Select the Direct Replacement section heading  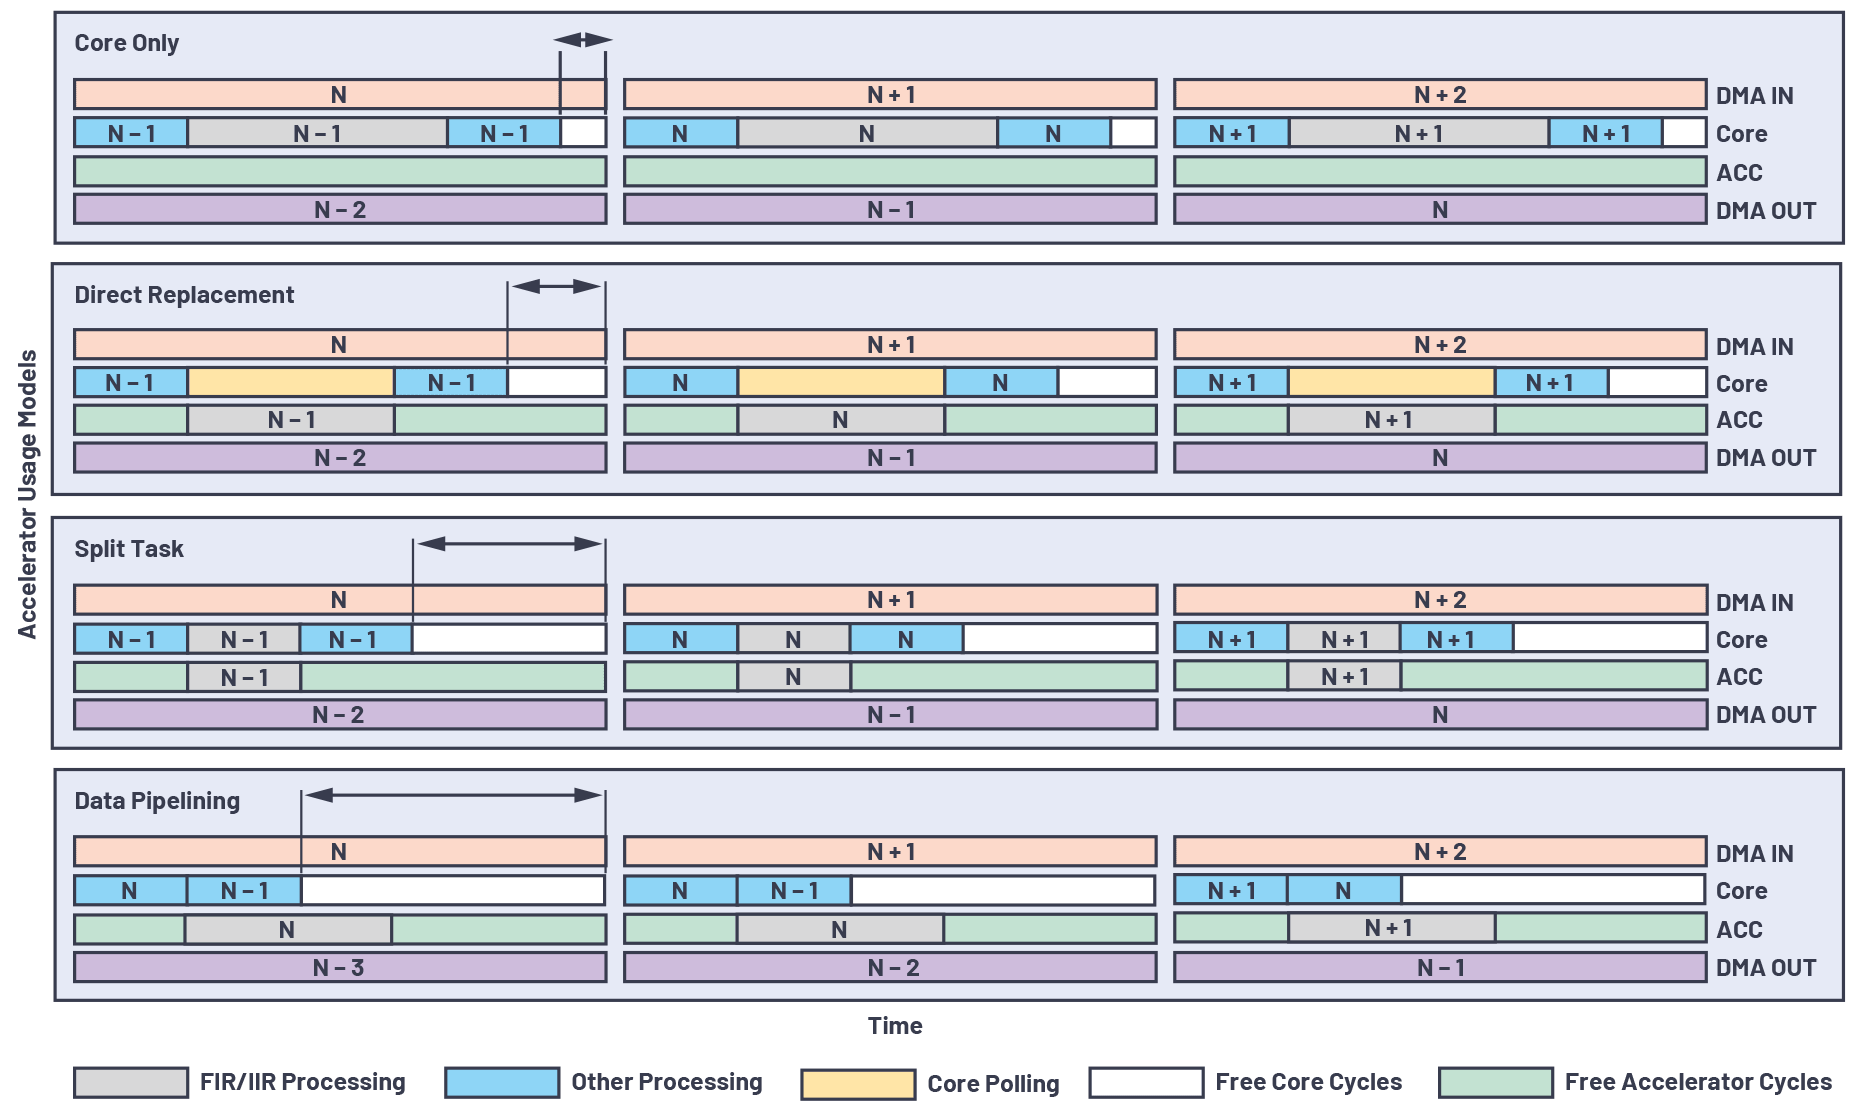click(x=184, y=295)
